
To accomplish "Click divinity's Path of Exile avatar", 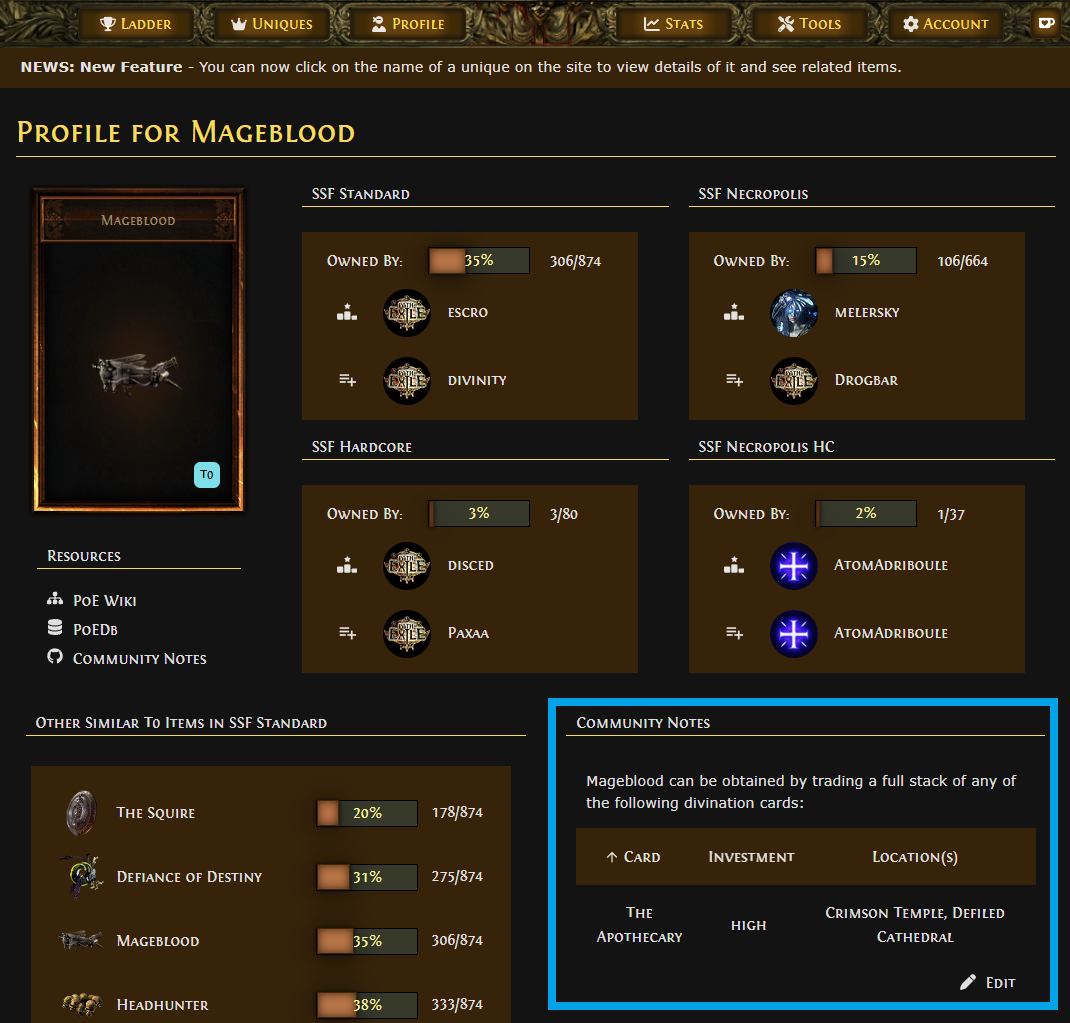I will 407,381.
